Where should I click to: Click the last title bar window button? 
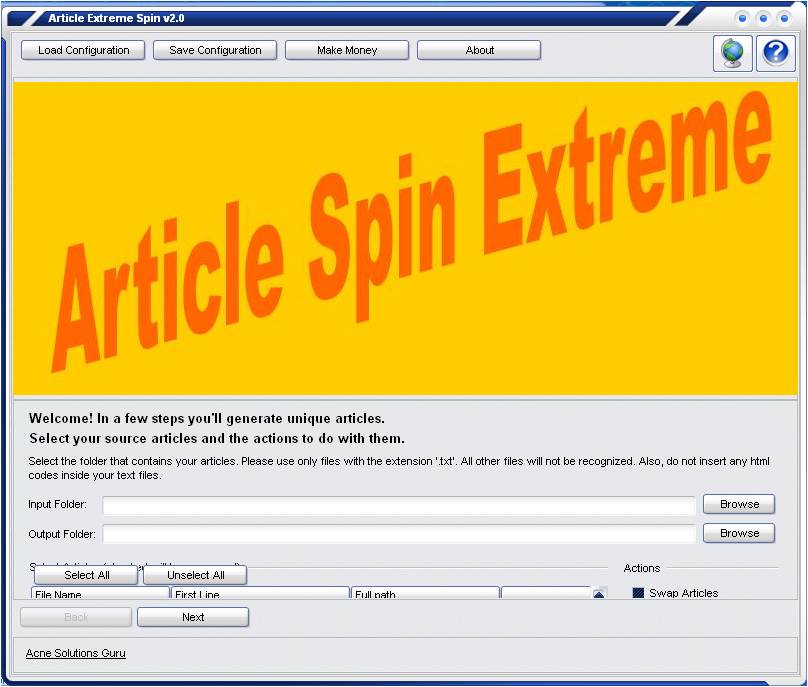784,19
